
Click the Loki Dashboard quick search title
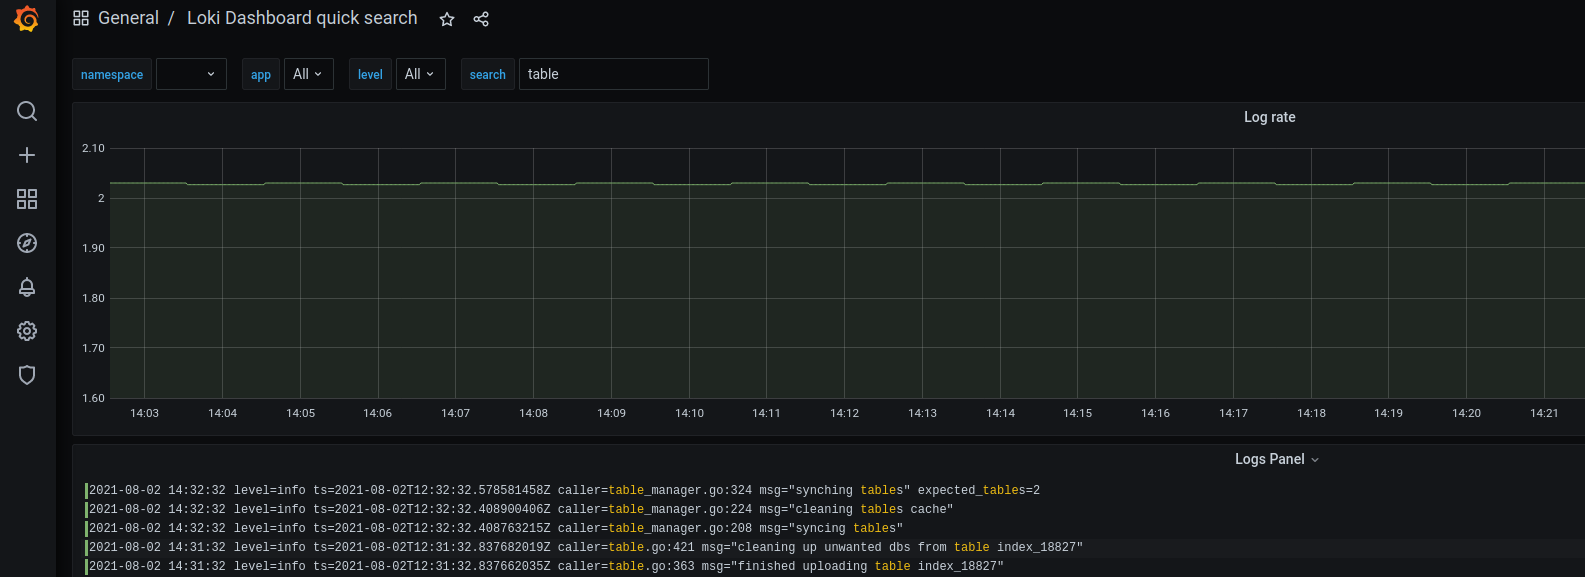[302, 18]
